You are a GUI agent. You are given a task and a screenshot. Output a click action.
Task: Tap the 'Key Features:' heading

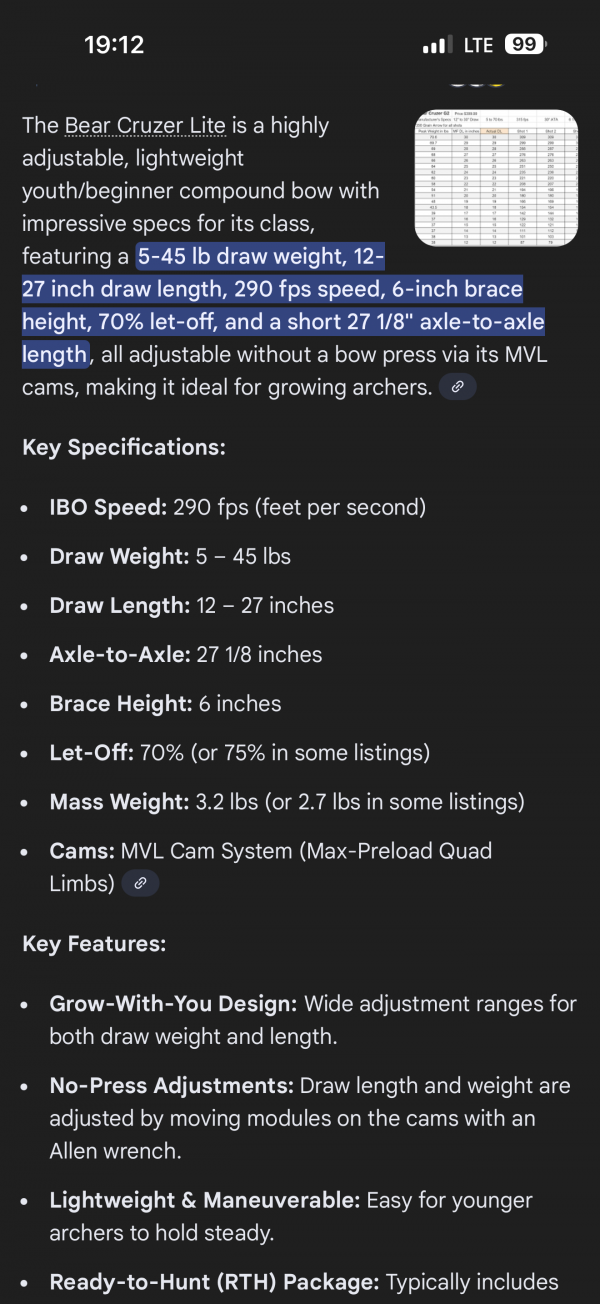94,943
